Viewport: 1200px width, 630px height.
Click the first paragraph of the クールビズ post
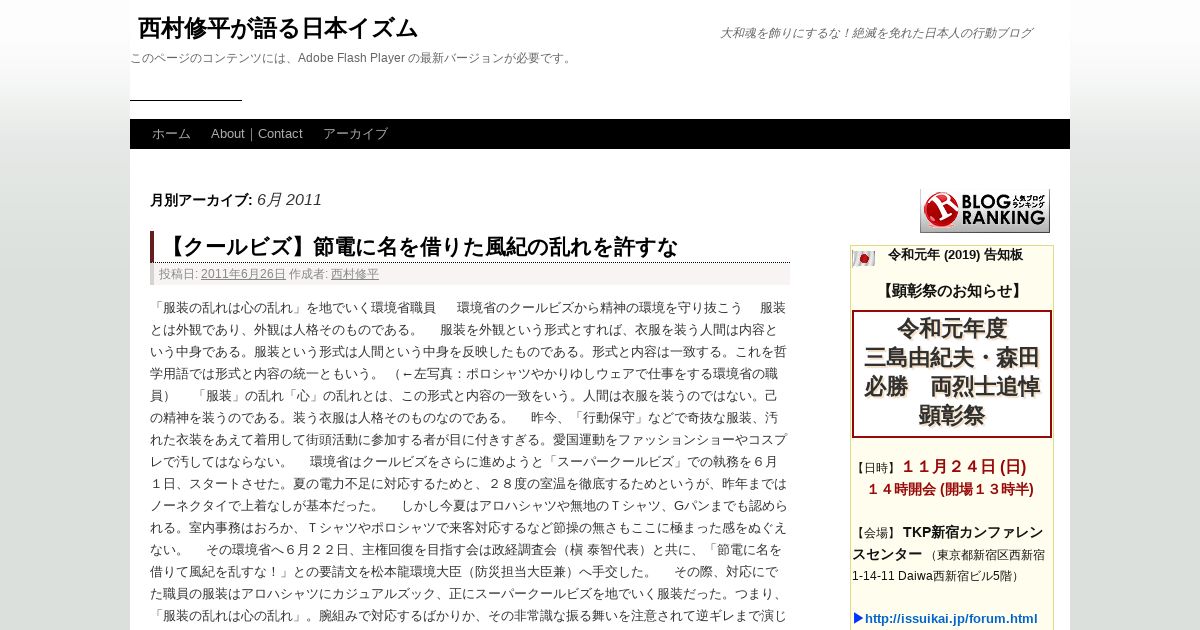(x=469, y=461)
